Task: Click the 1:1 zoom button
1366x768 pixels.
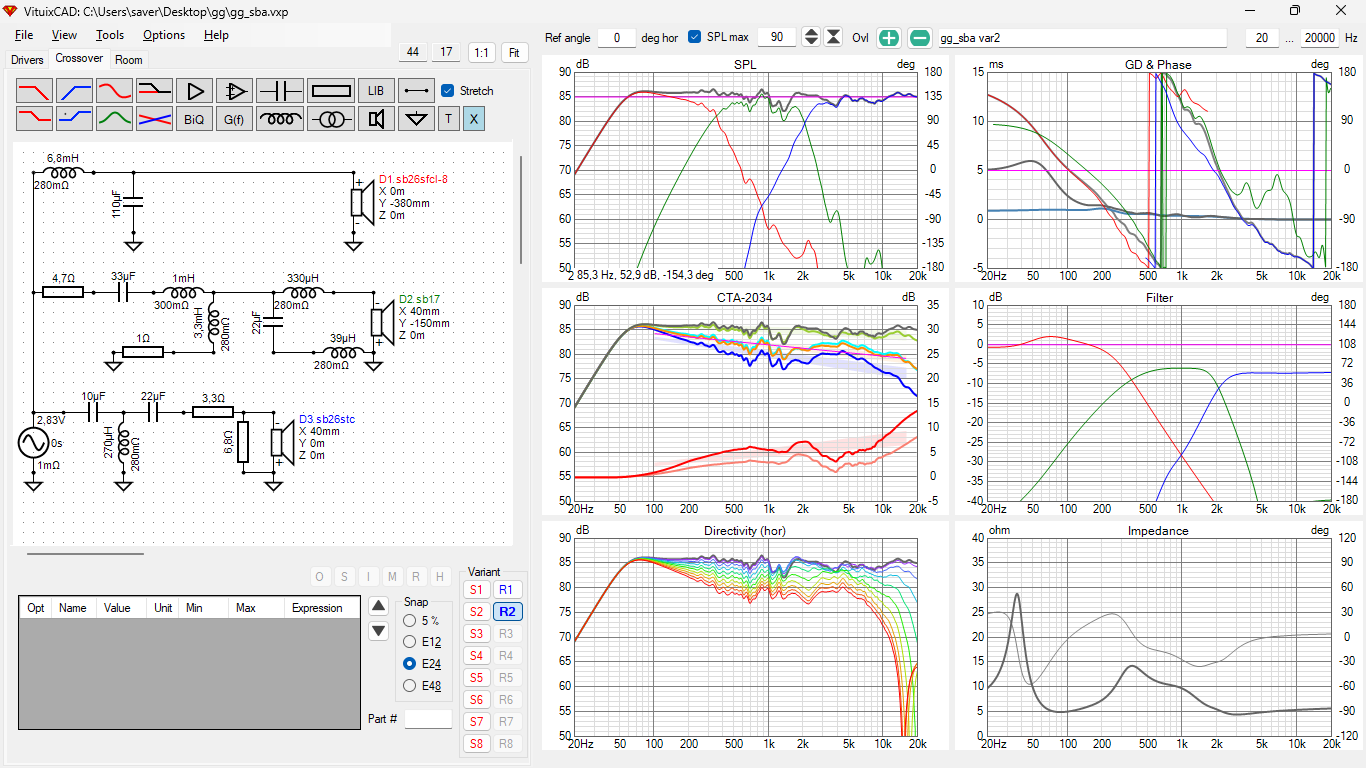Action: click(483, 52)
